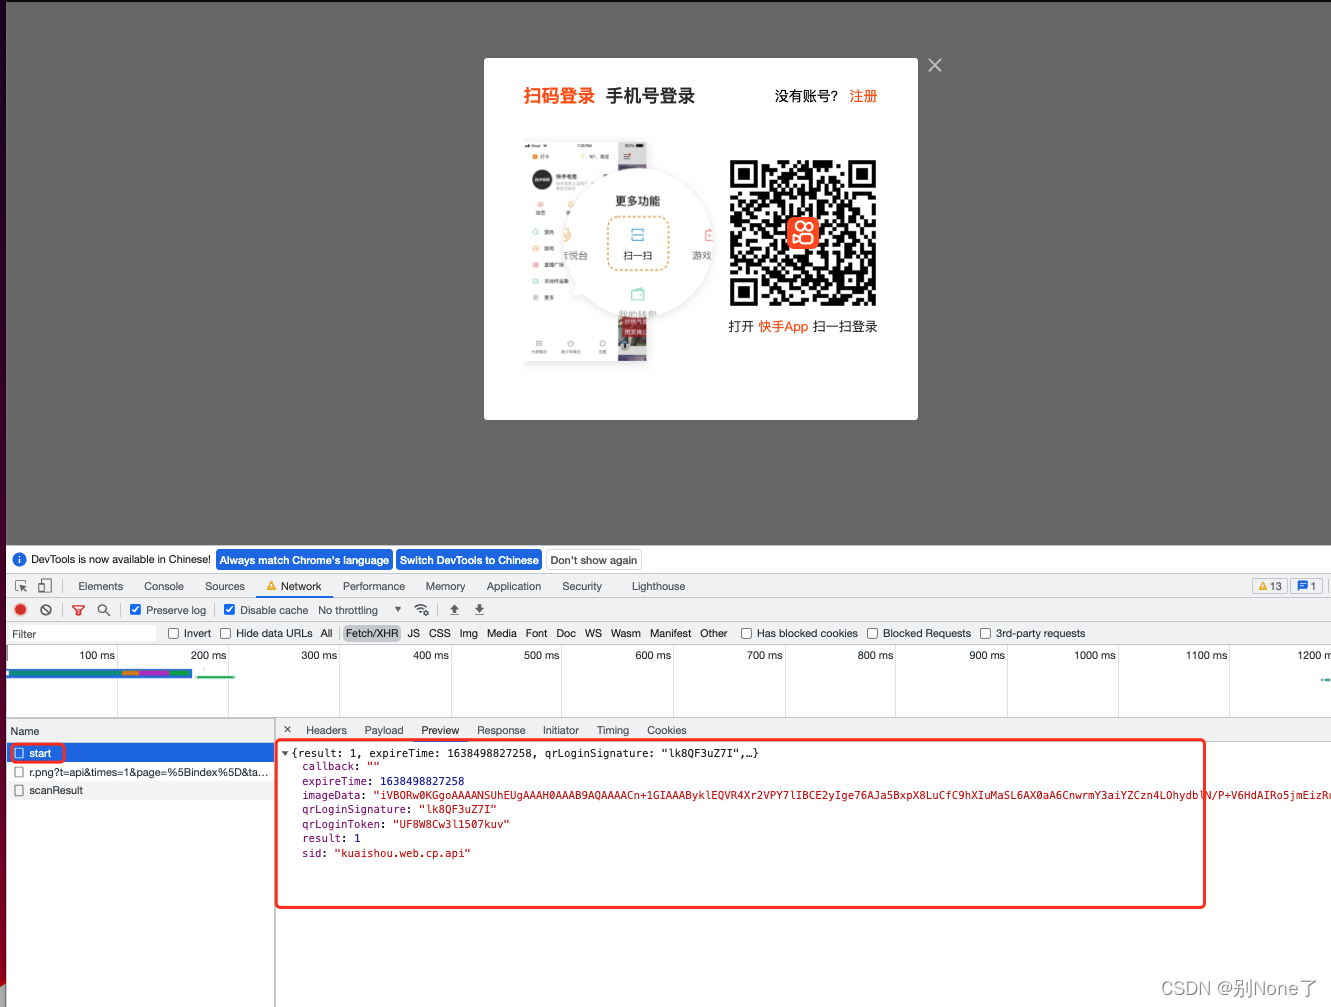
Task: Show the request Payload tab
Action: 384,730
